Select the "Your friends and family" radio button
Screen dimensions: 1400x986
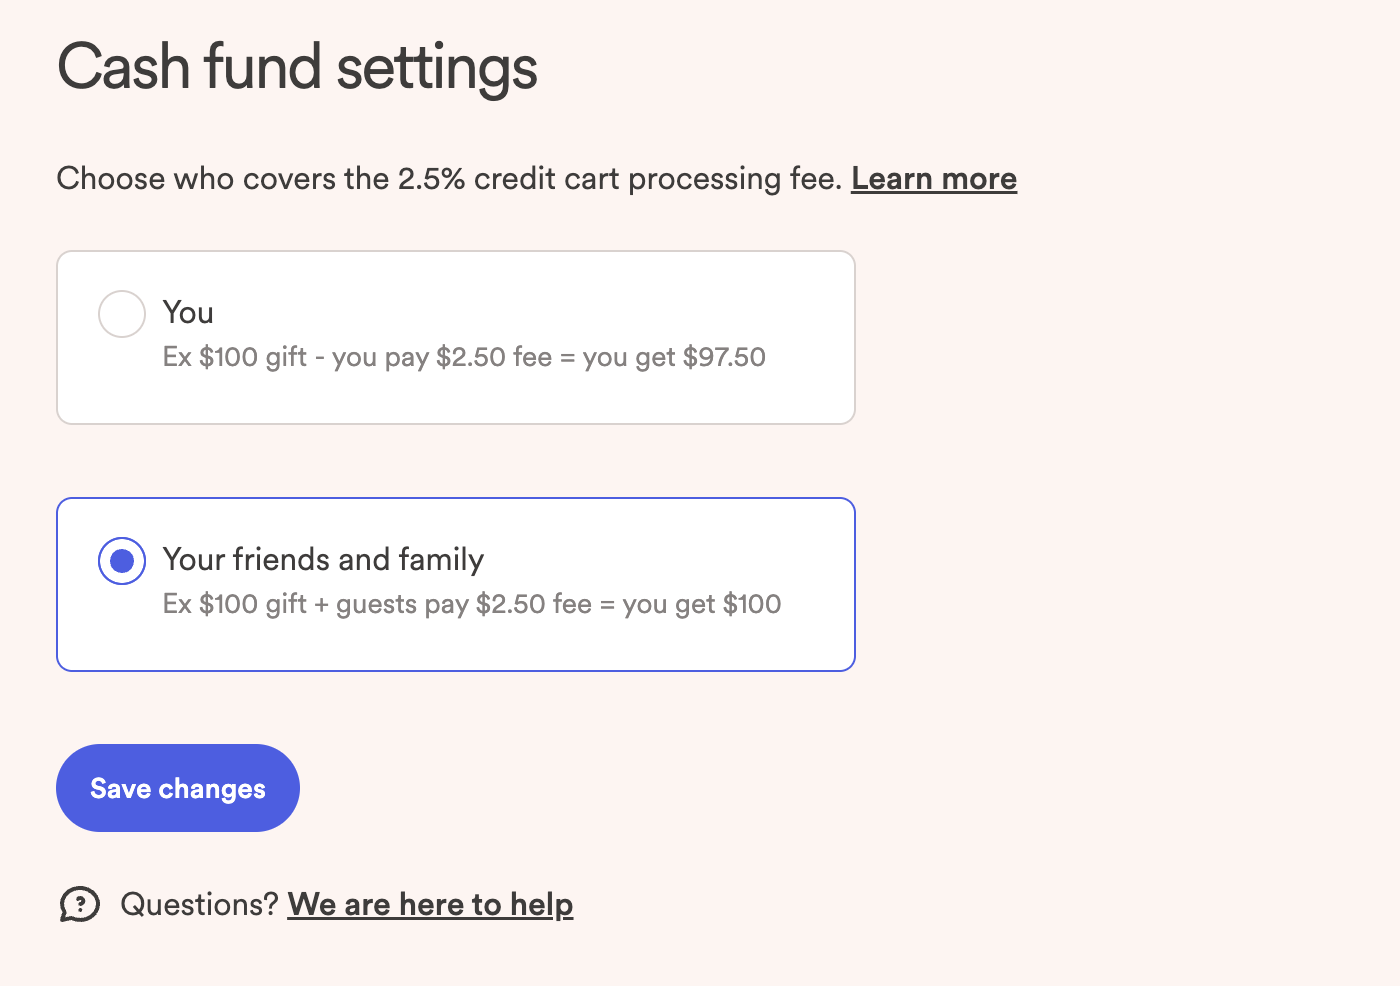tap(122, 560)
